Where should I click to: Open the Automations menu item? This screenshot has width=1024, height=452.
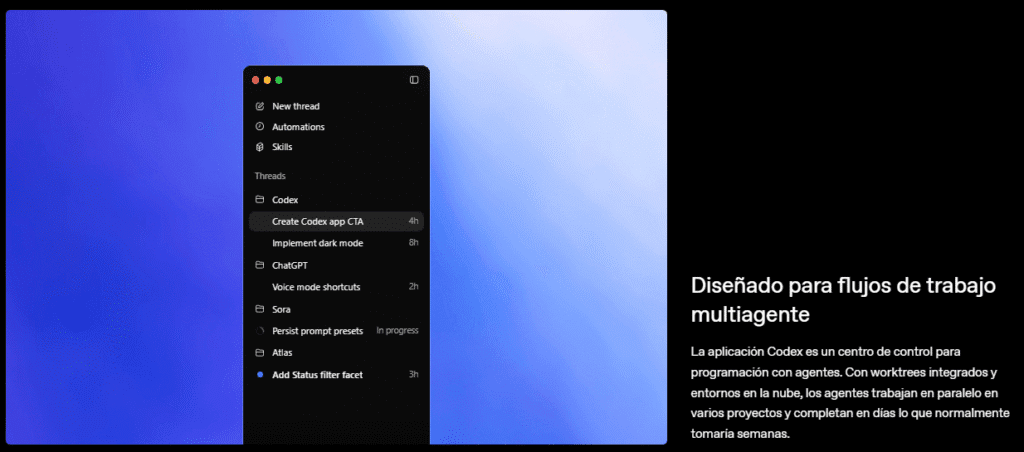point(298,127)
